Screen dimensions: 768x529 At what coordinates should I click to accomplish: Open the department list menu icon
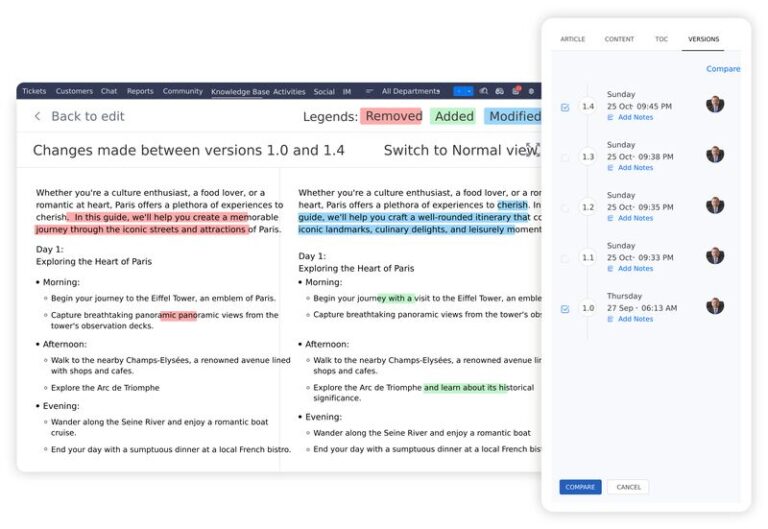tap(369, 91)
